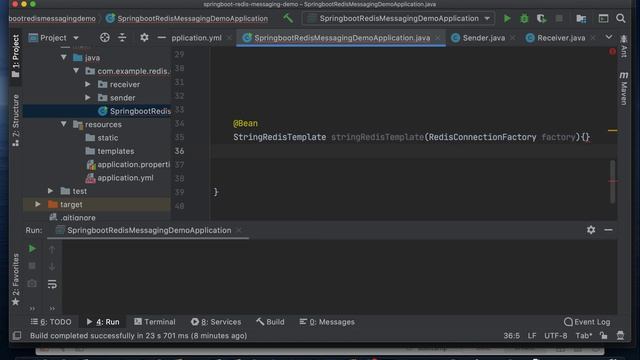This screenshot has height=360, width=640.
Task: Click the Stop button in top toolbar
Action: pyautogui.click(x=559, y=18)
